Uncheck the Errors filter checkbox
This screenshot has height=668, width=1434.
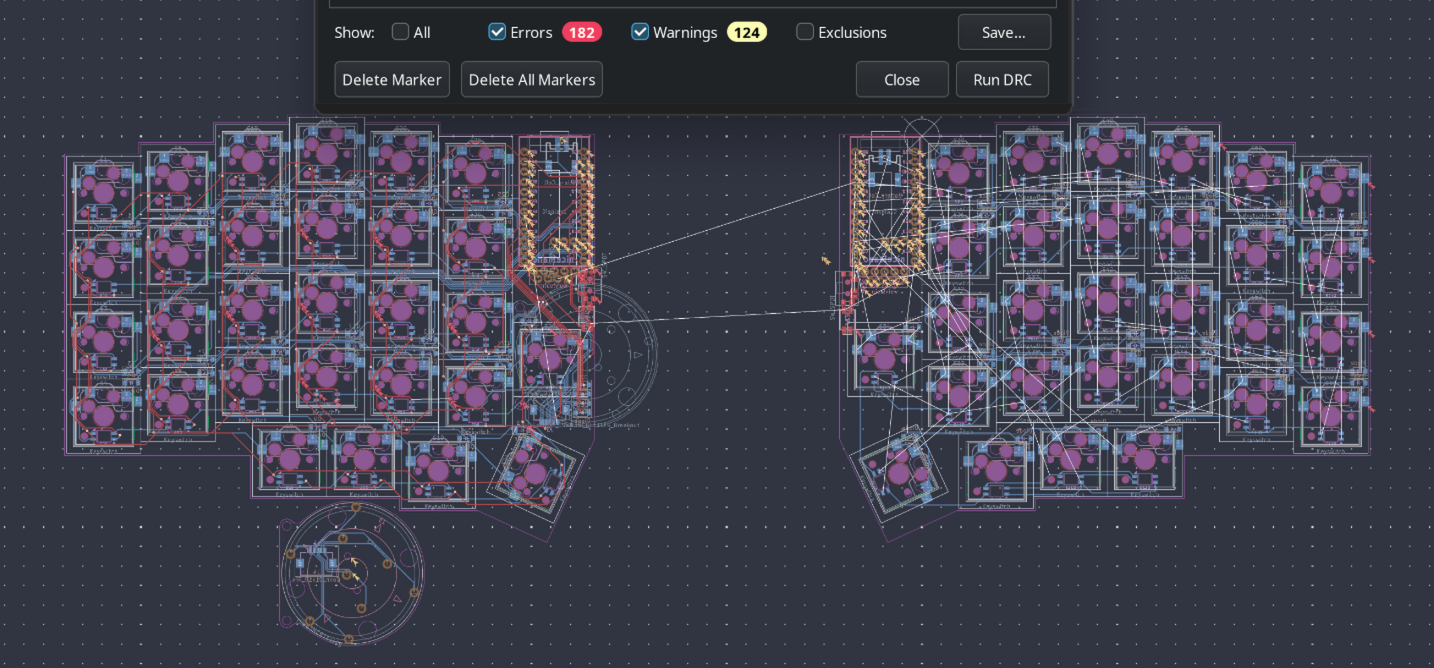click(497, 32)
